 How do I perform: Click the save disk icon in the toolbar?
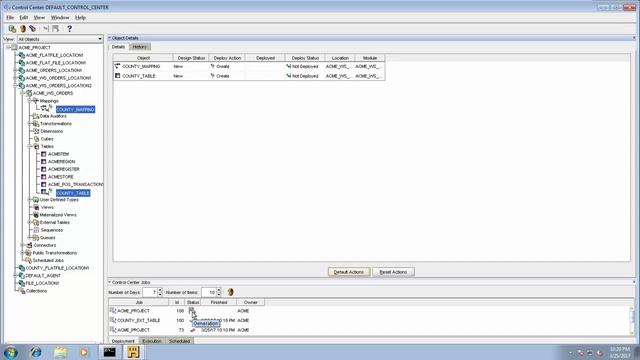pyautogui.click(x=56, y=29)
